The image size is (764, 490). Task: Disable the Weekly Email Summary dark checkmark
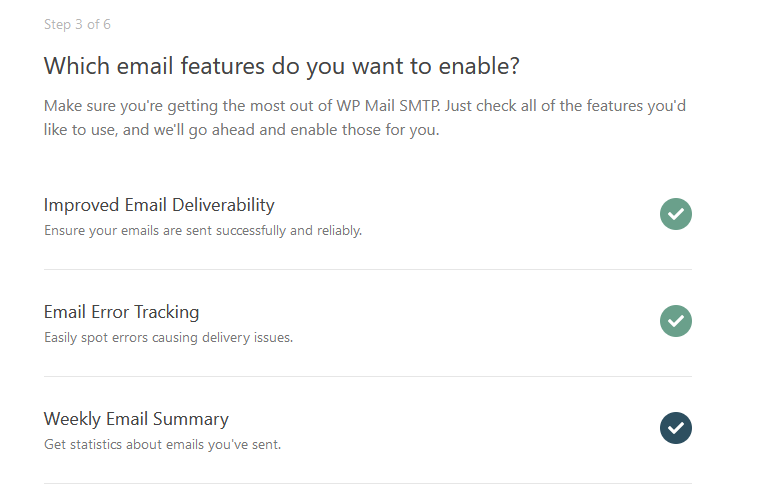click(676, 428)
